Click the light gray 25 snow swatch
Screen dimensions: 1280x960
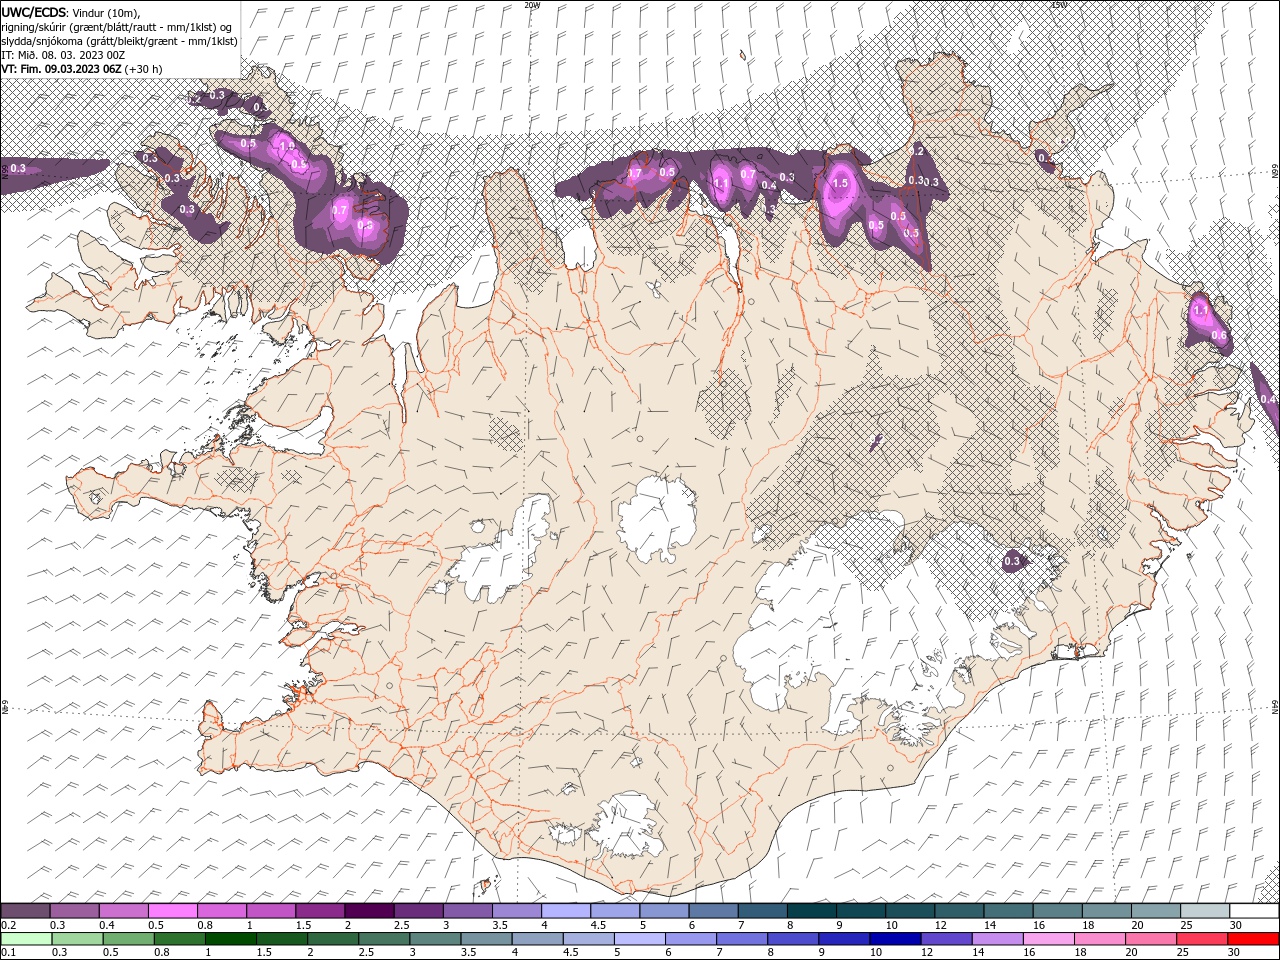click(x=1205, y=911)
